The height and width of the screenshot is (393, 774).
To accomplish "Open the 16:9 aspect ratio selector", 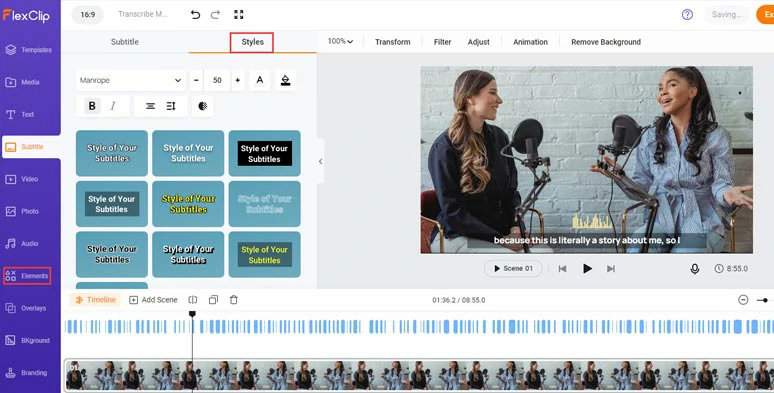I will coord(87,14).
